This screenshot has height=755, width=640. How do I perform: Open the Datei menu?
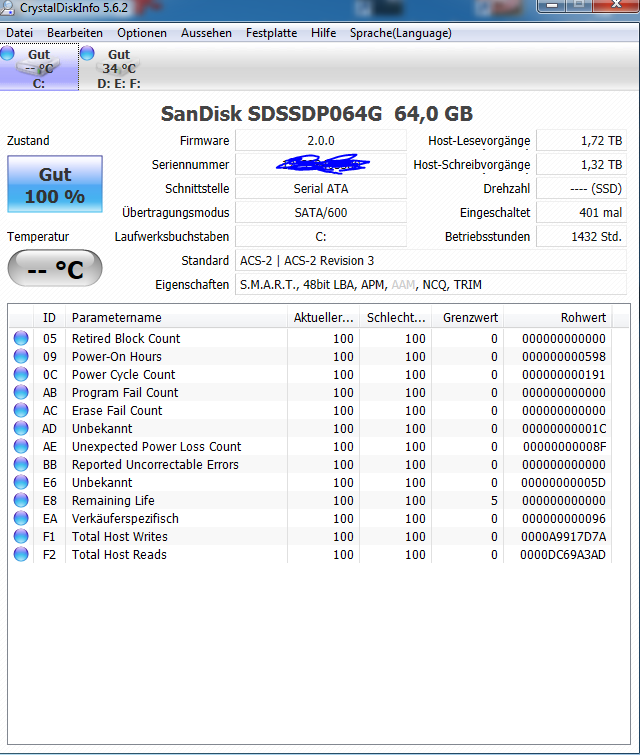coord(19,33)
